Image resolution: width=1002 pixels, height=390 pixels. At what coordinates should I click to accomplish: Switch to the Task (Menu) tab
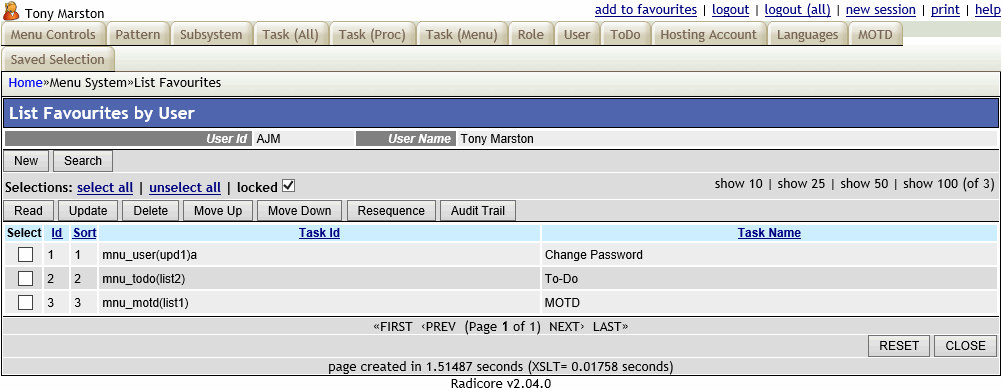[462, 35]
